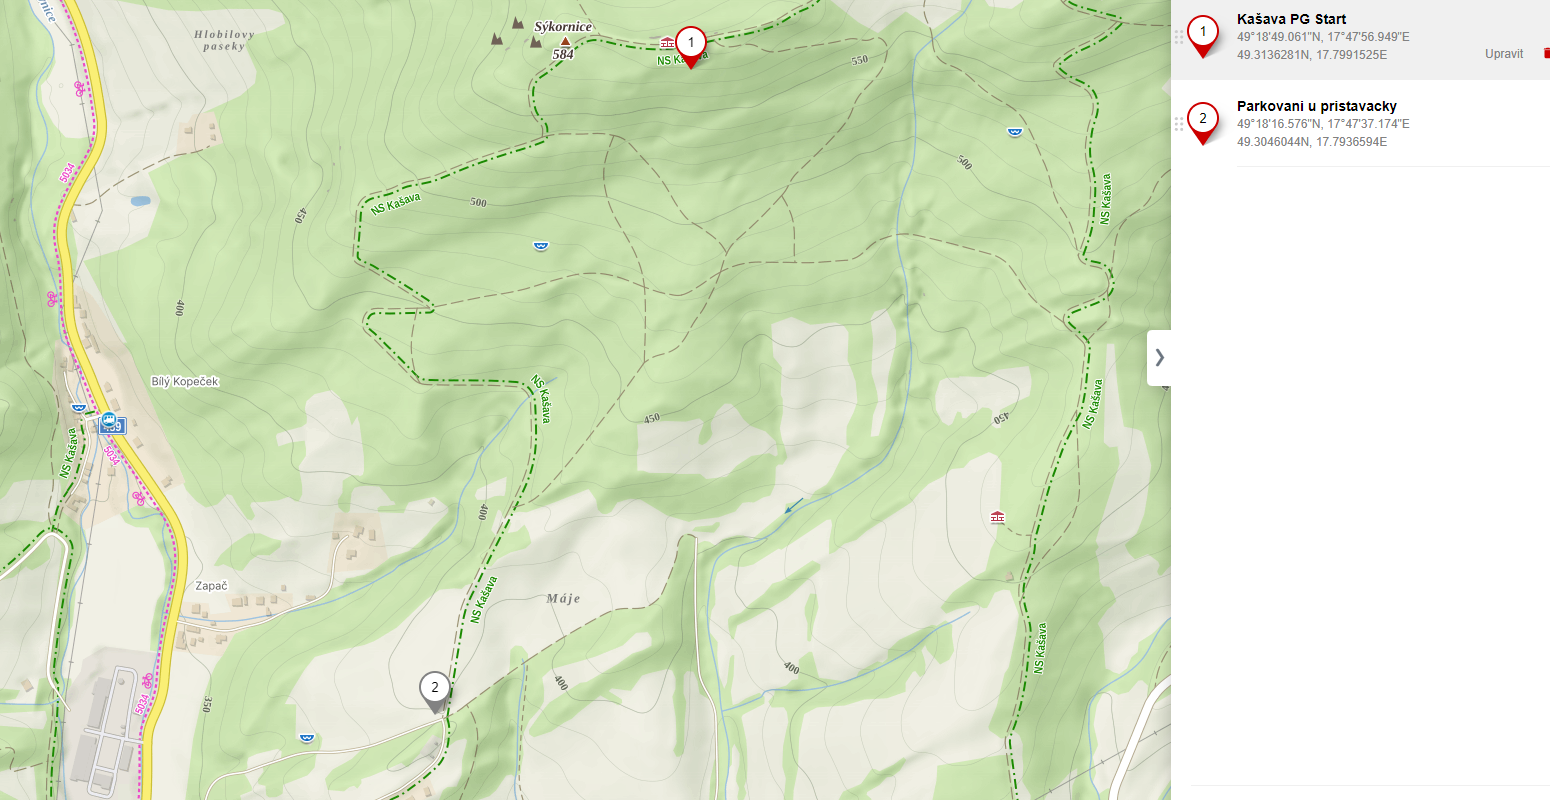Grab the drag handle of Parkovani u pristavacky
Image resolution: width=1550 pixels, height=800 pixels.
tap(1179, 124)
